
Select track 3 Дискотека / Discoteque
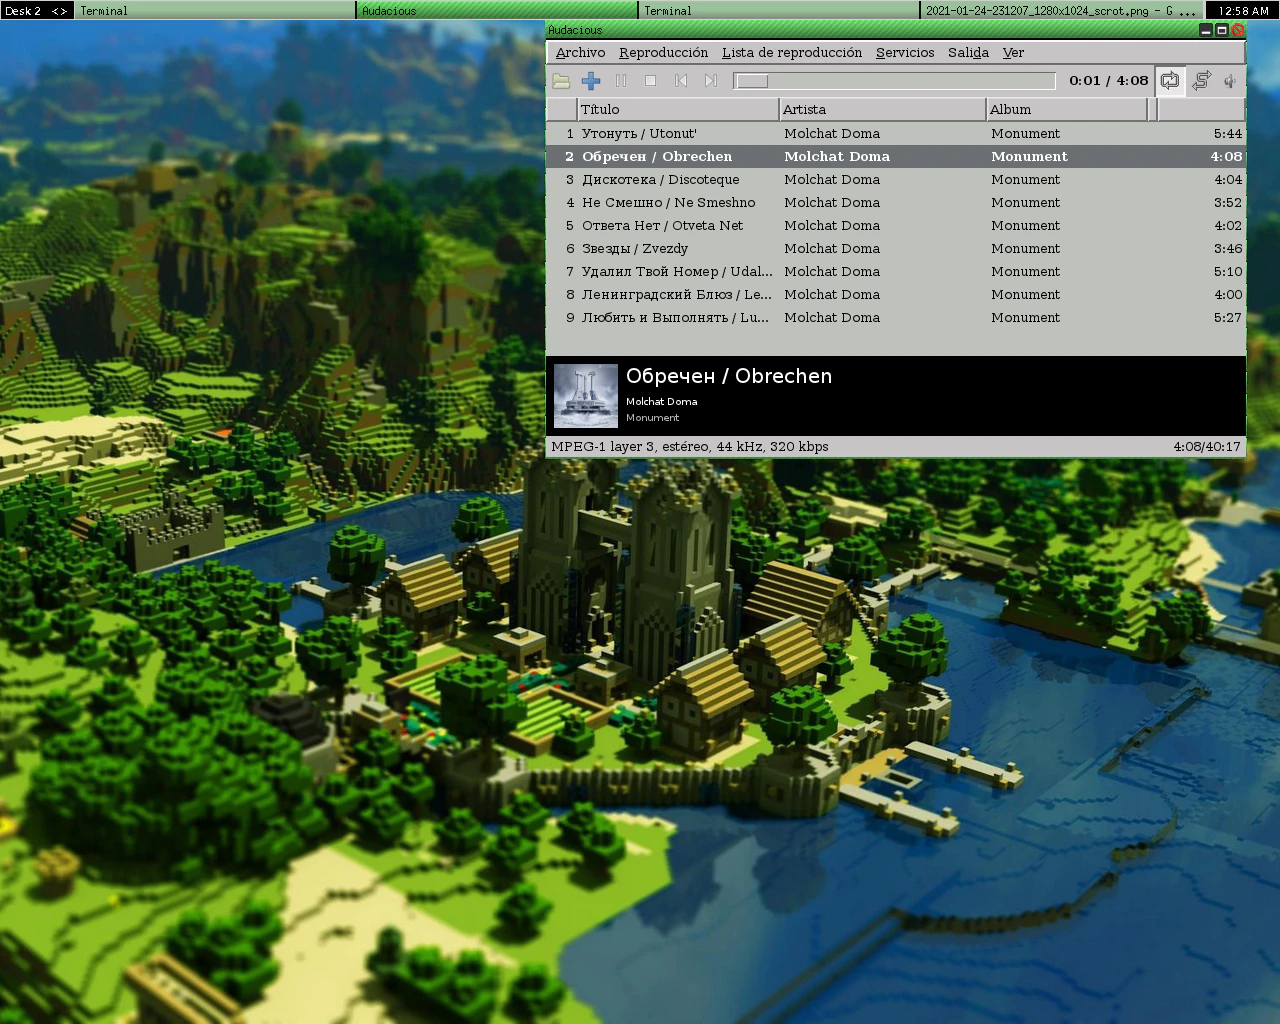coord(660,180)
